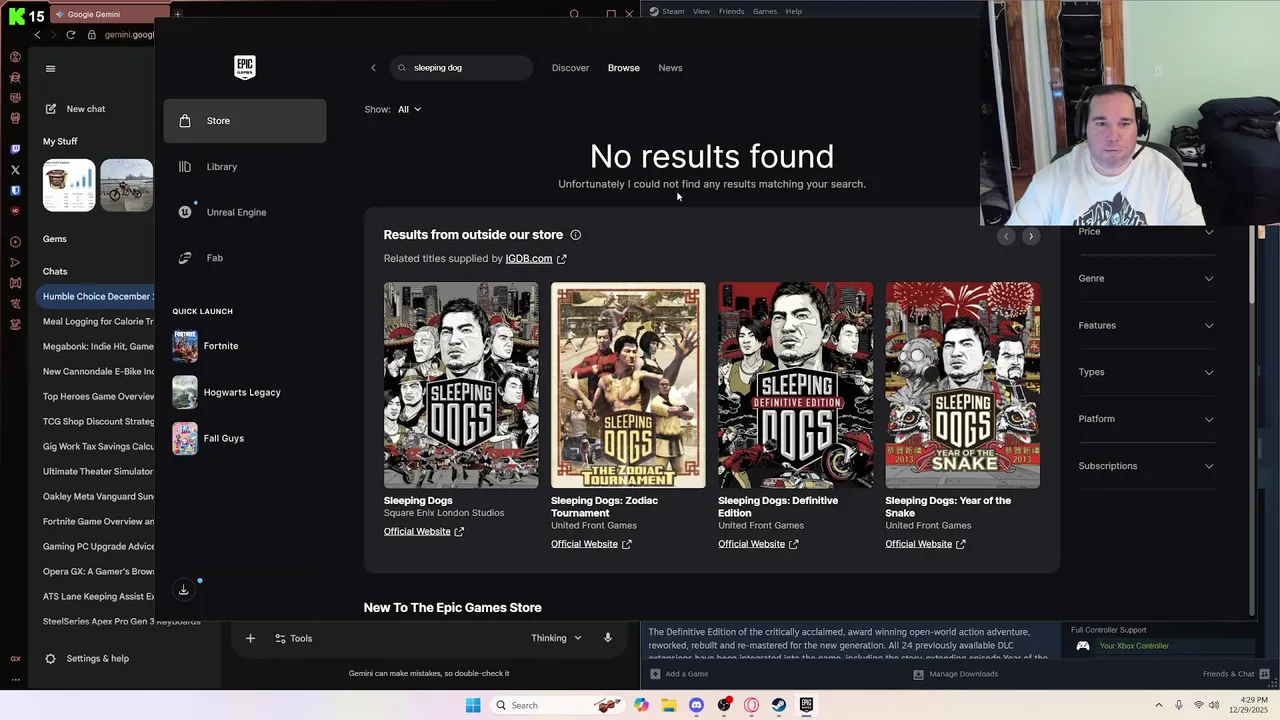Screen dimensions: 1280x720
Task: Open the Games menu in Steam
Action: click(765, 11)
